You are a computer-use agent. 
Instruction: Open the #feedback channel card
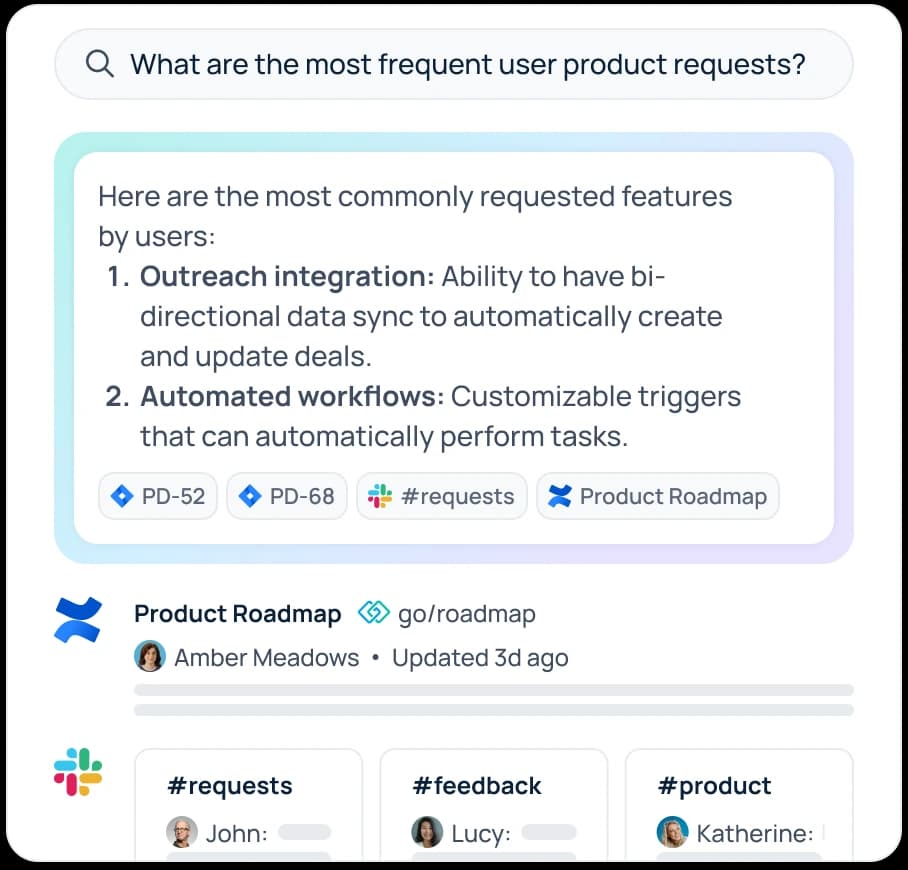click(494, 805)
